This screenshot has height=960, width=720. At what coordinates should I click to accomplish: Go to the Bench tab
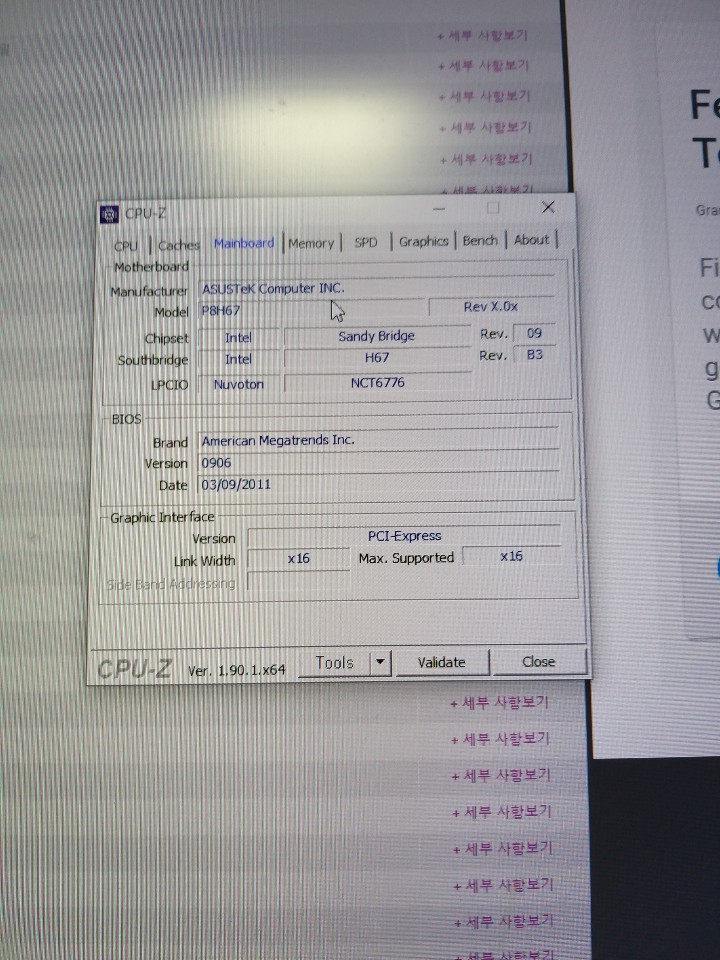coord(480,241)
